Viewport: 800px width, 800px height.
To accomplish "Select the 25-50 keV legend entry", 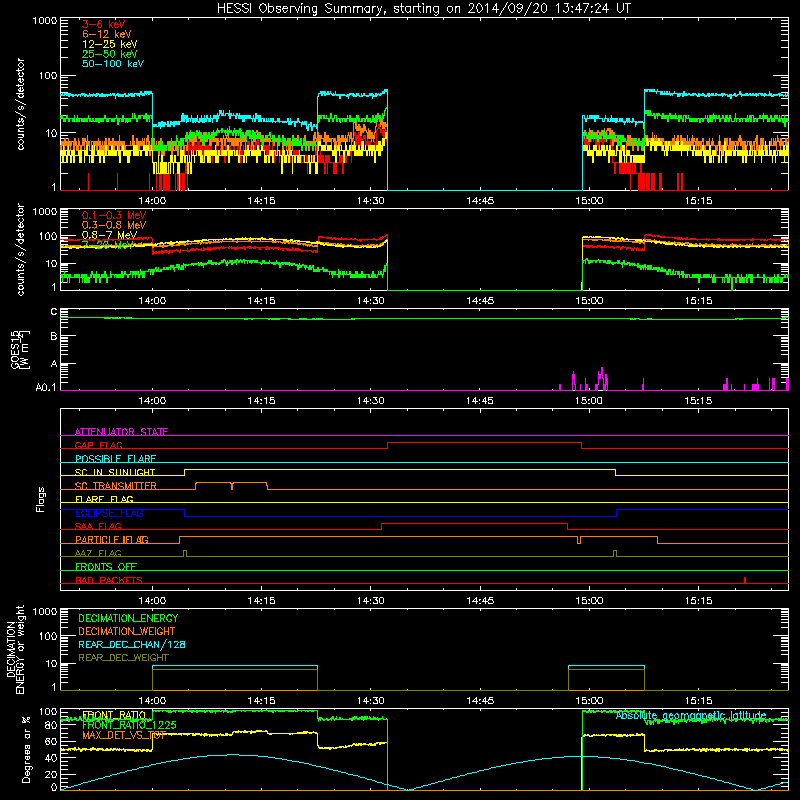I will coord(110,54).
